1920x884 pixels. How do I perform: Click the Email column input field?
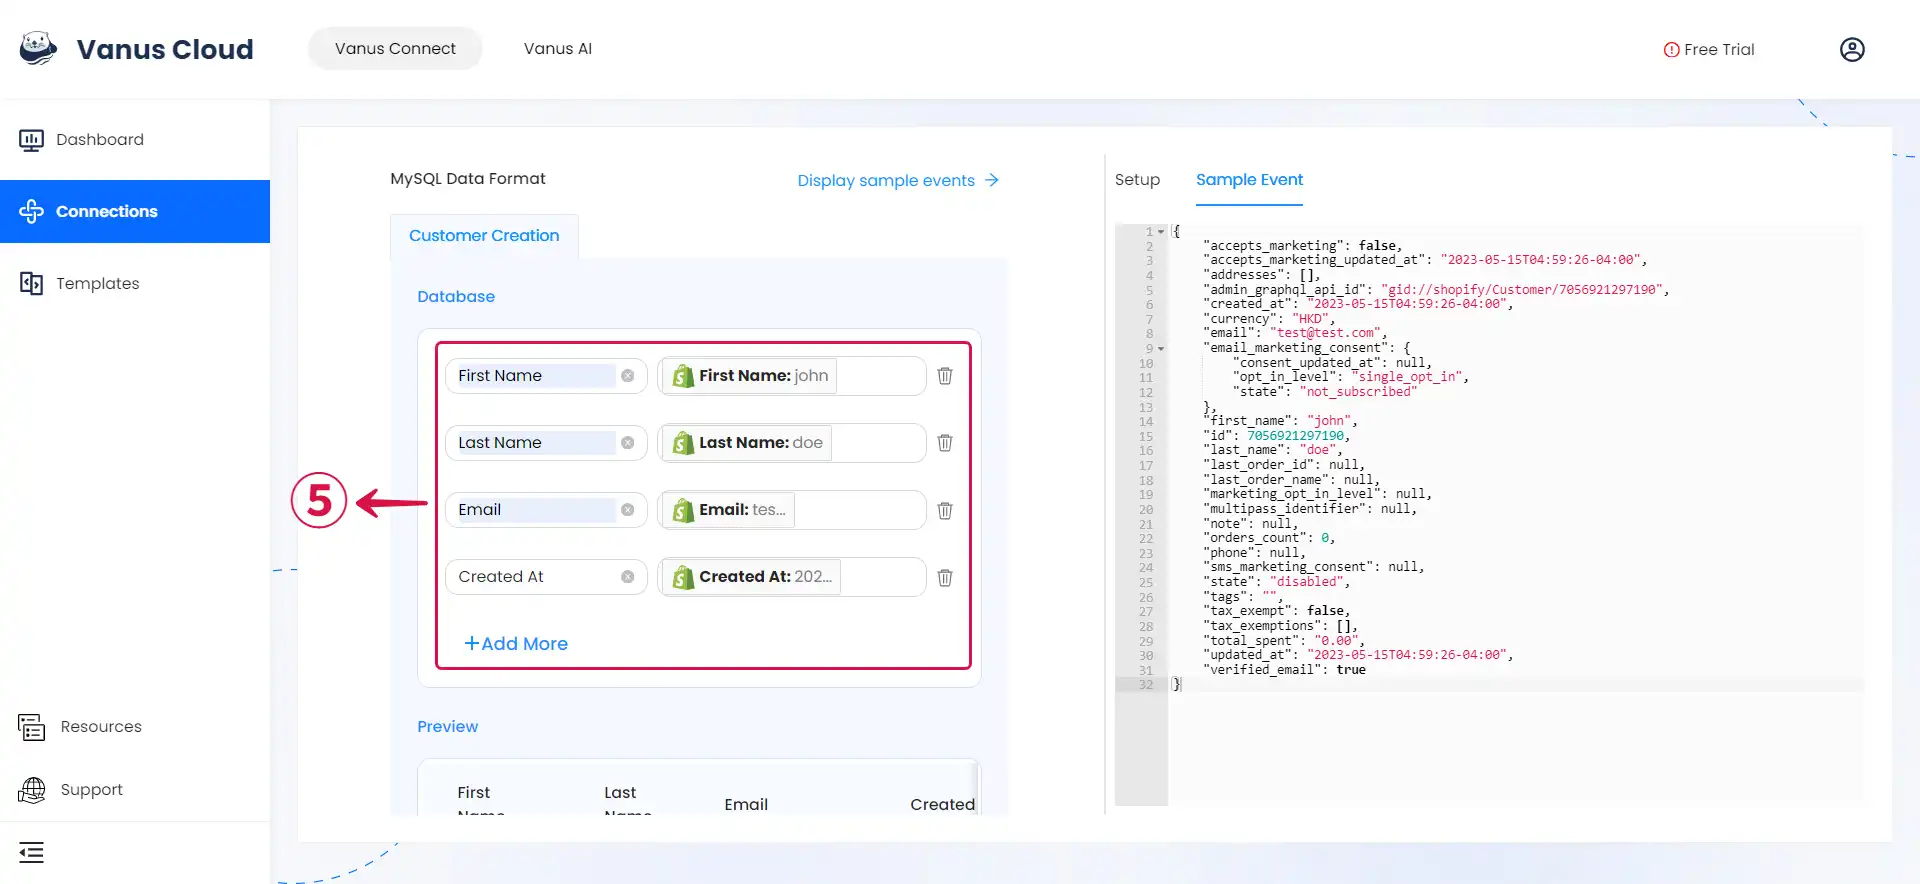click(x=546, y=510)
